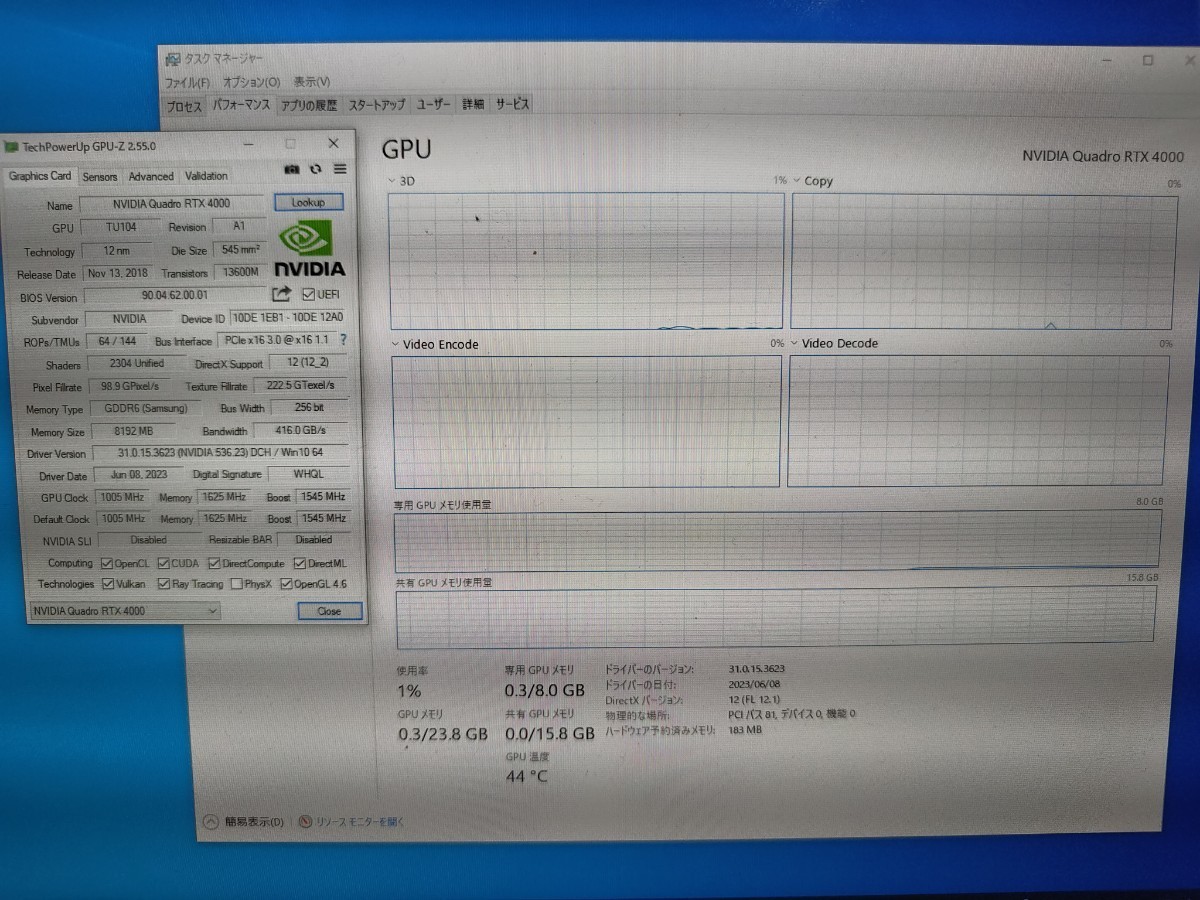Toggle the CUDA checkbox
Screen dimensions: 1200x900
(x=164, y=564)
